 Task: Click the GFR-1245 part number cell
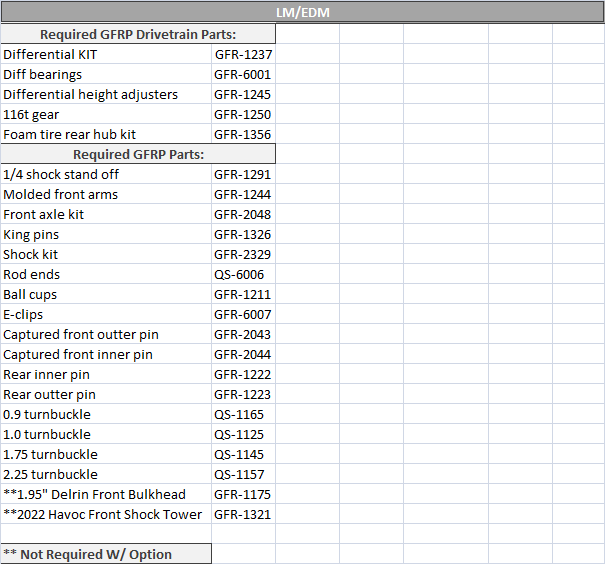(242, 94)
